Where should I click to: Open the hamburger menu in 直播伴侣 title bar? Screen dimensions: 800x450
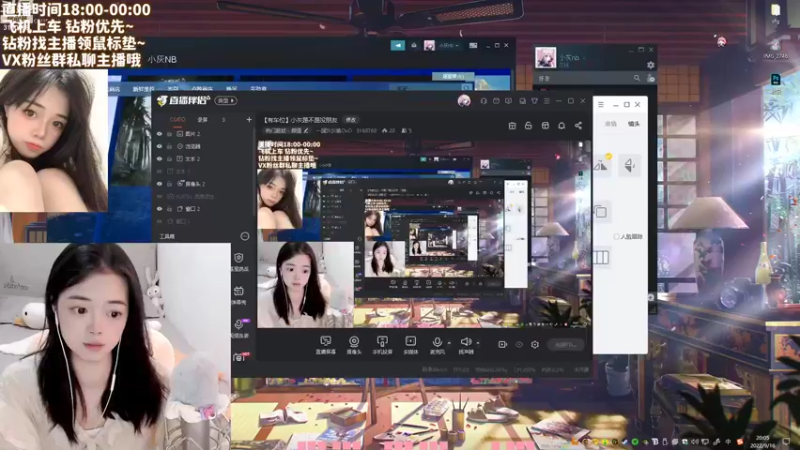pos(546,101)
